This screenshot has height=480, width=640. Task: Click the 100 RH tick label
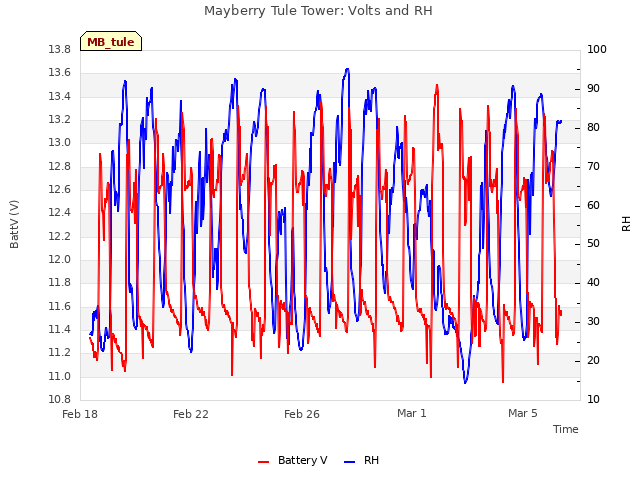[597, 49]
